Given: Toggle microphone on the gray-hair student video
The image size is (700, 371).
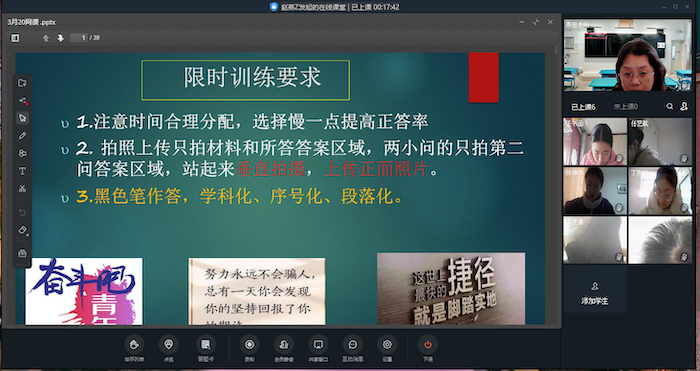Looking at the screenshot, I should (x=684, y=256).
